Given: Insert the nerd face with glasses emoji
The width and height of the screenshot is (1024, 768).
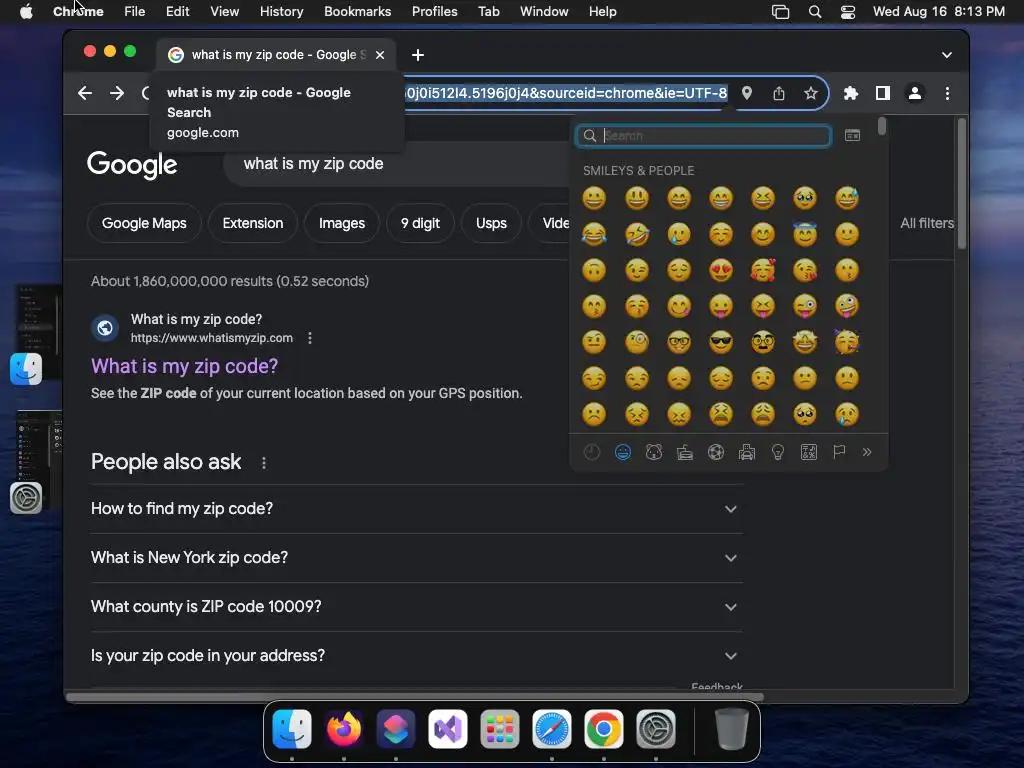Looking at the screenshot, I should tap(679, 342).
